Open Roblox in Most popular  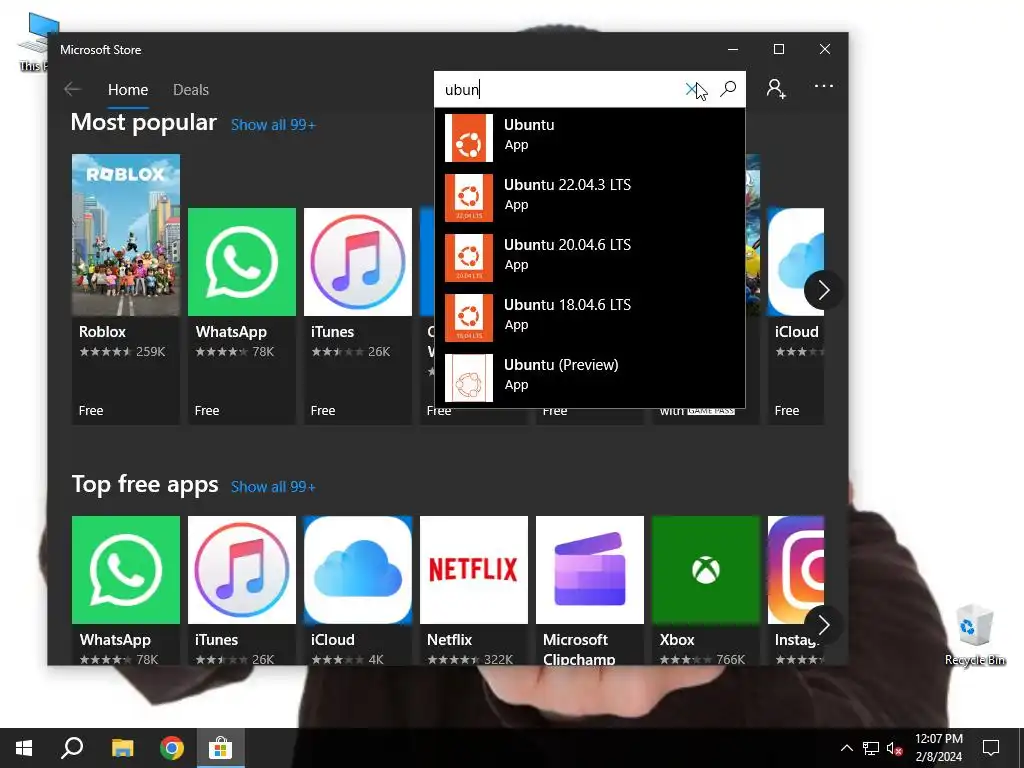tap(126, 289)
